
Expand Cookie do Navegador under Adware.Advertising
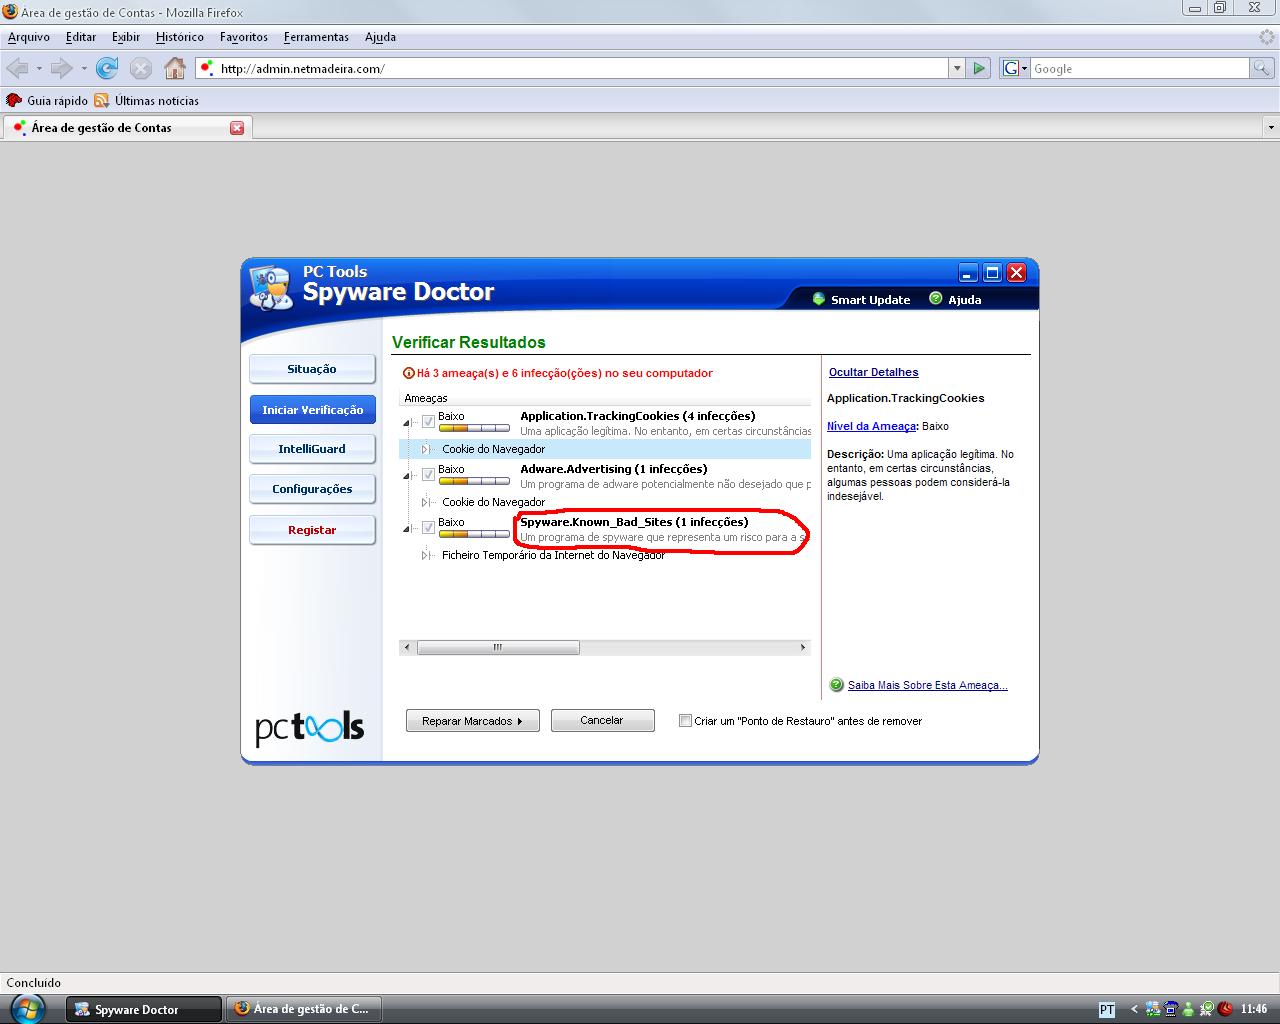click(426, 502)
